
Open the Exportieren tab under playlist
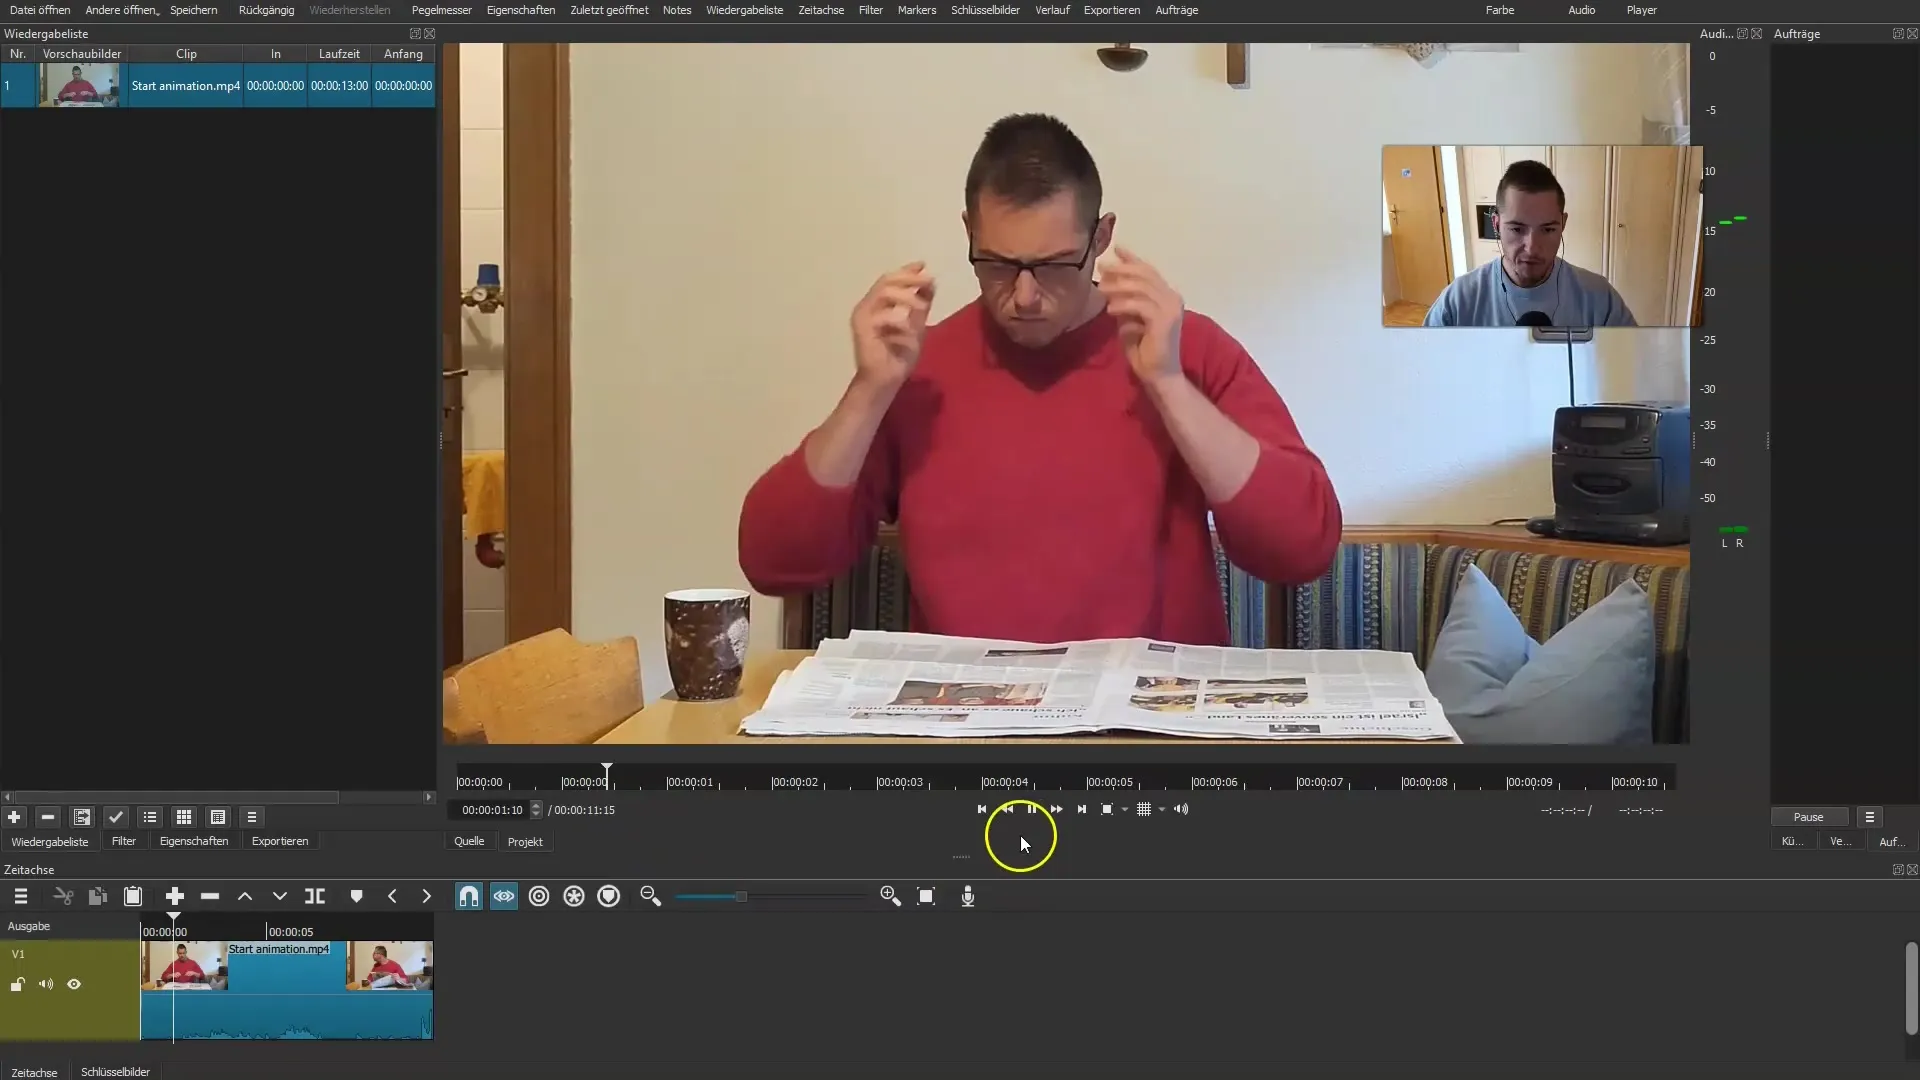280,842
